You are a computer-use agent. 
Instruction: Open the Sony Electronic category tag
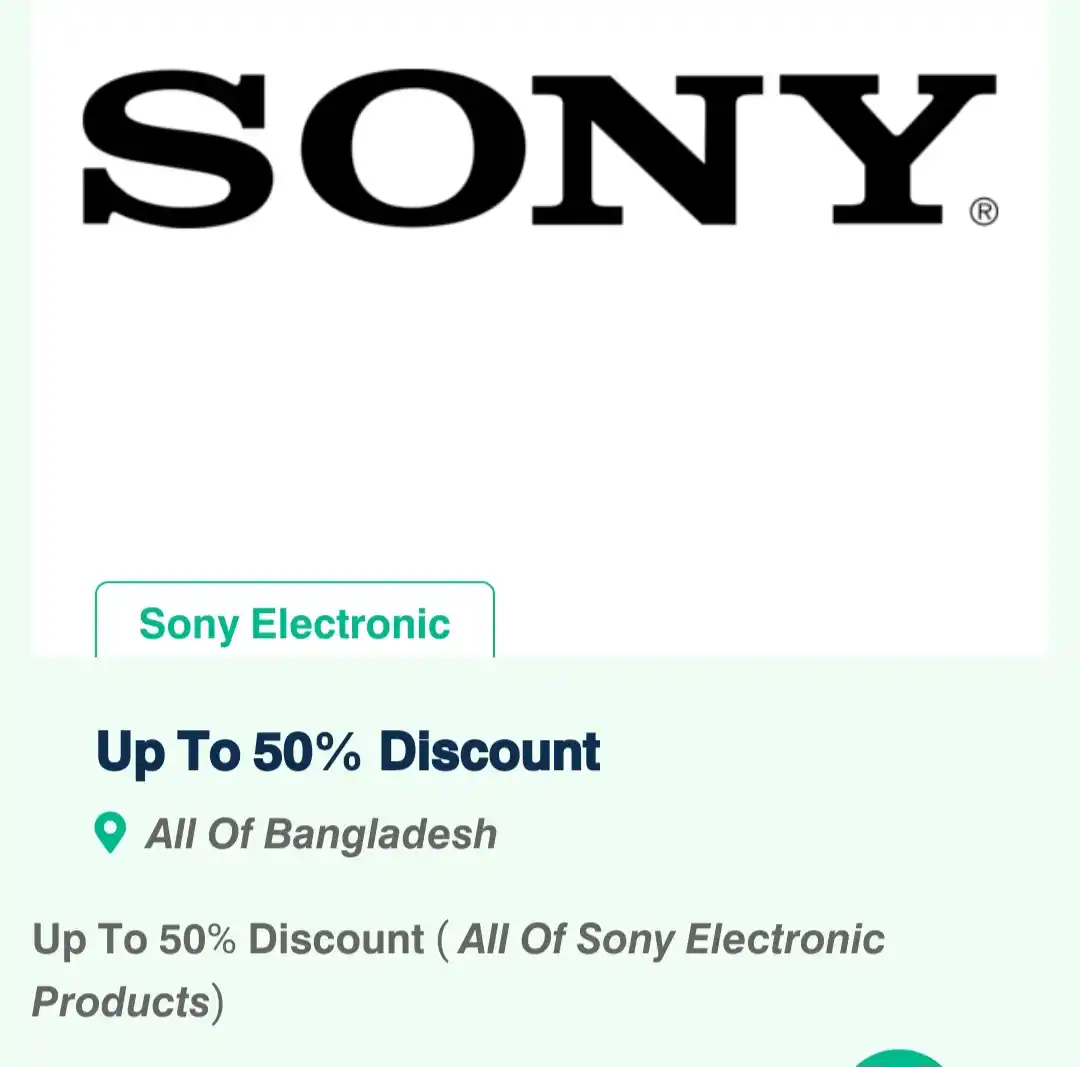295,623
